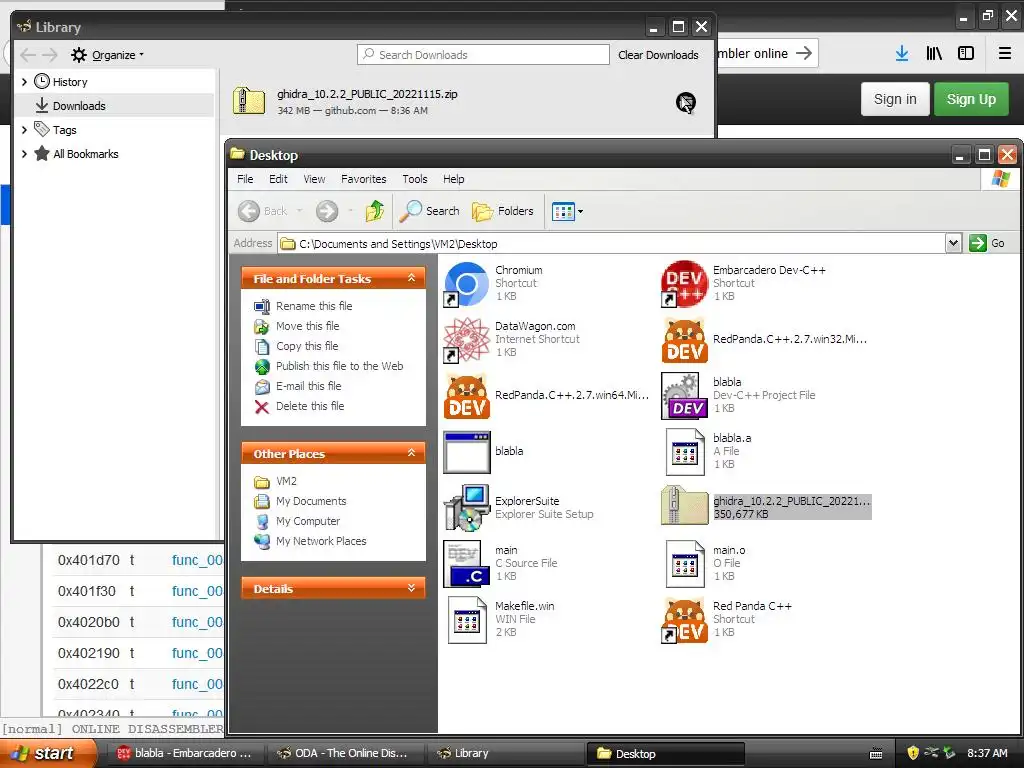Click the browser Downloads arrow icon
The height and width of the screenshot is (768, 1024).
tap(902, 54)
